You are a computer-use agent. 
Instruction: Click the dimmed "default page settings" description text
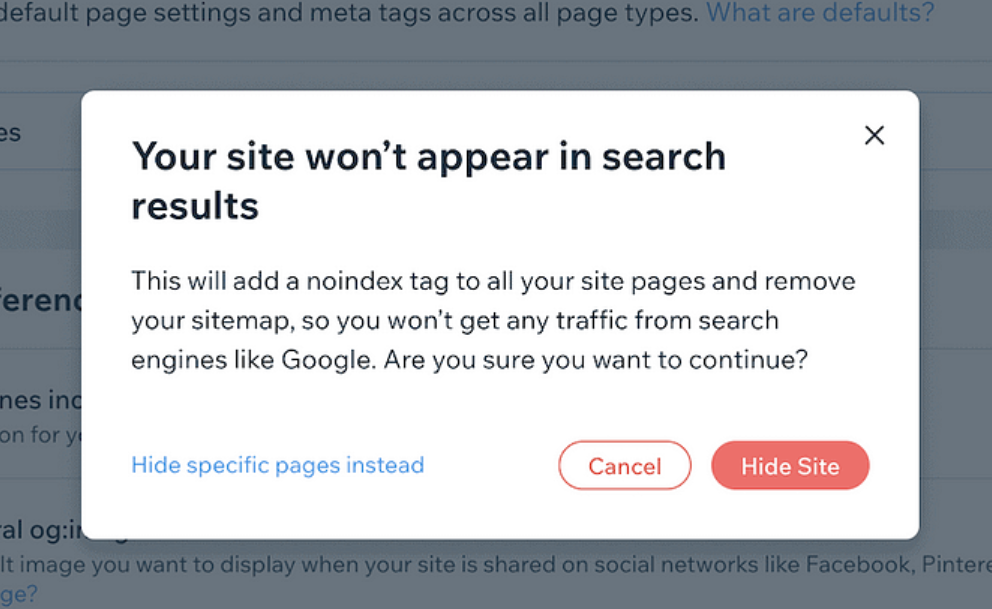point(350,13)
